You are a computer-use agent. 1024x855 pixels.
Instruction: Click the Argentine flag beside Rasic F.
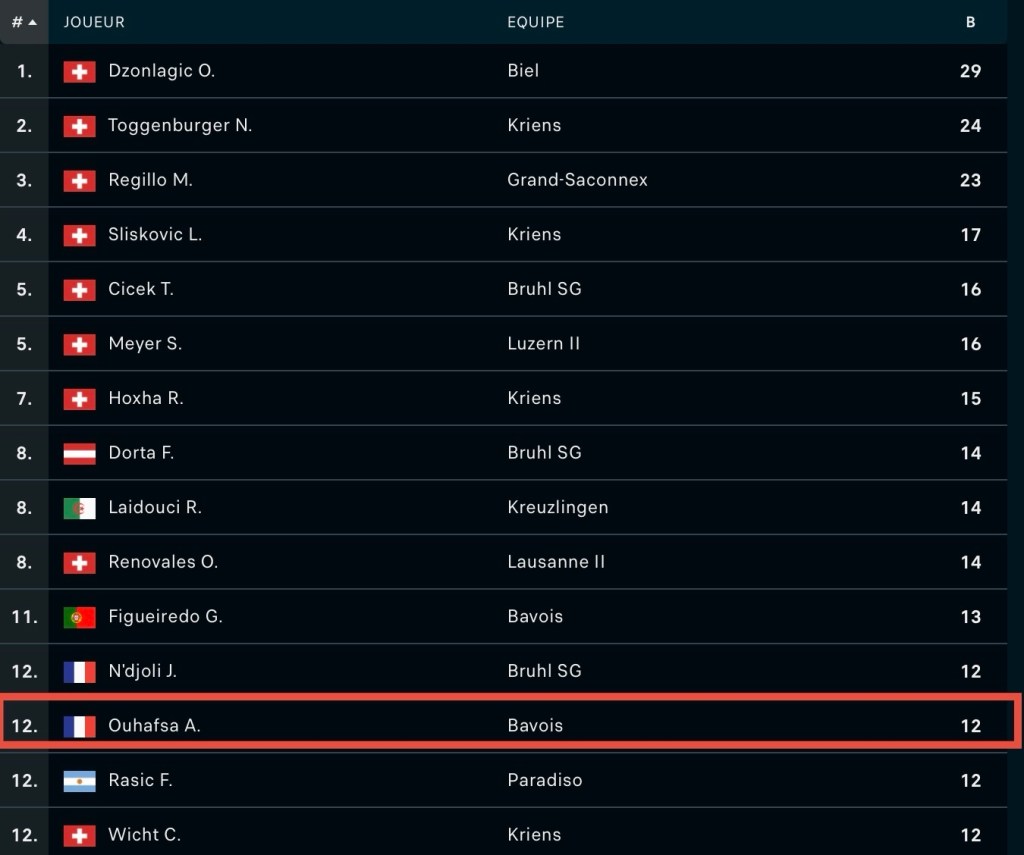tap(80, 781)
